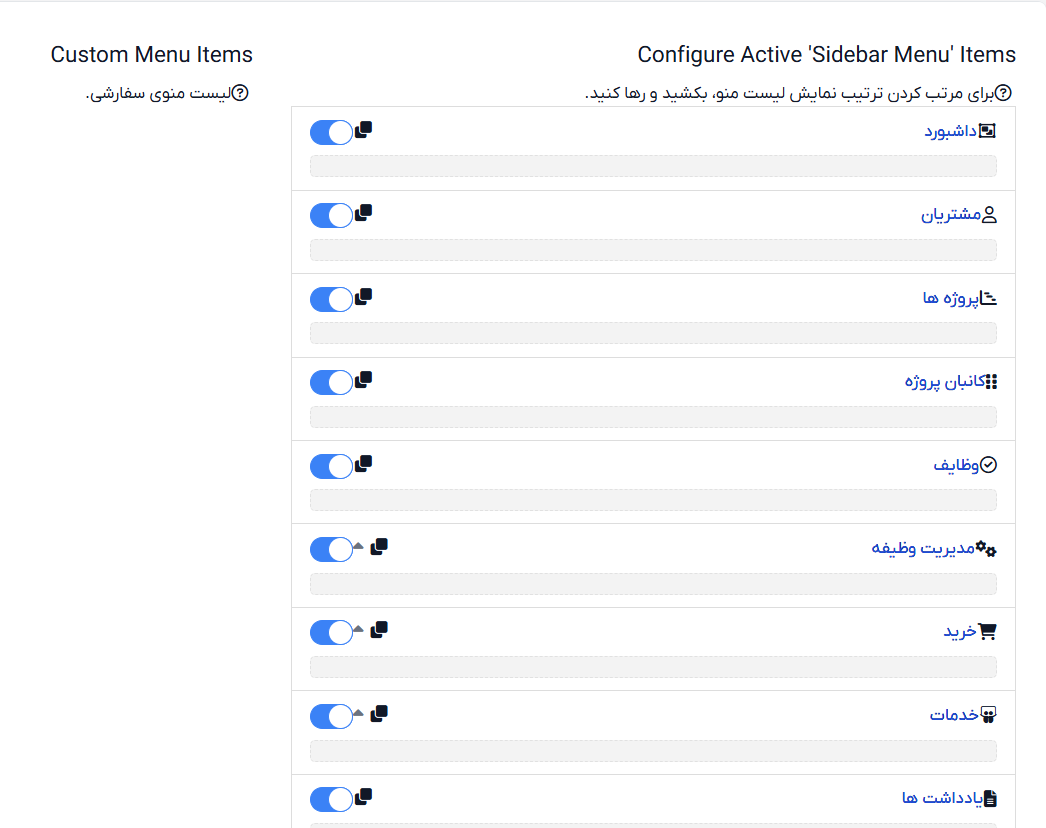Screen dimensions: 1046x828
Task: Toggle off the مشتریان menu item
Action: 332,216
